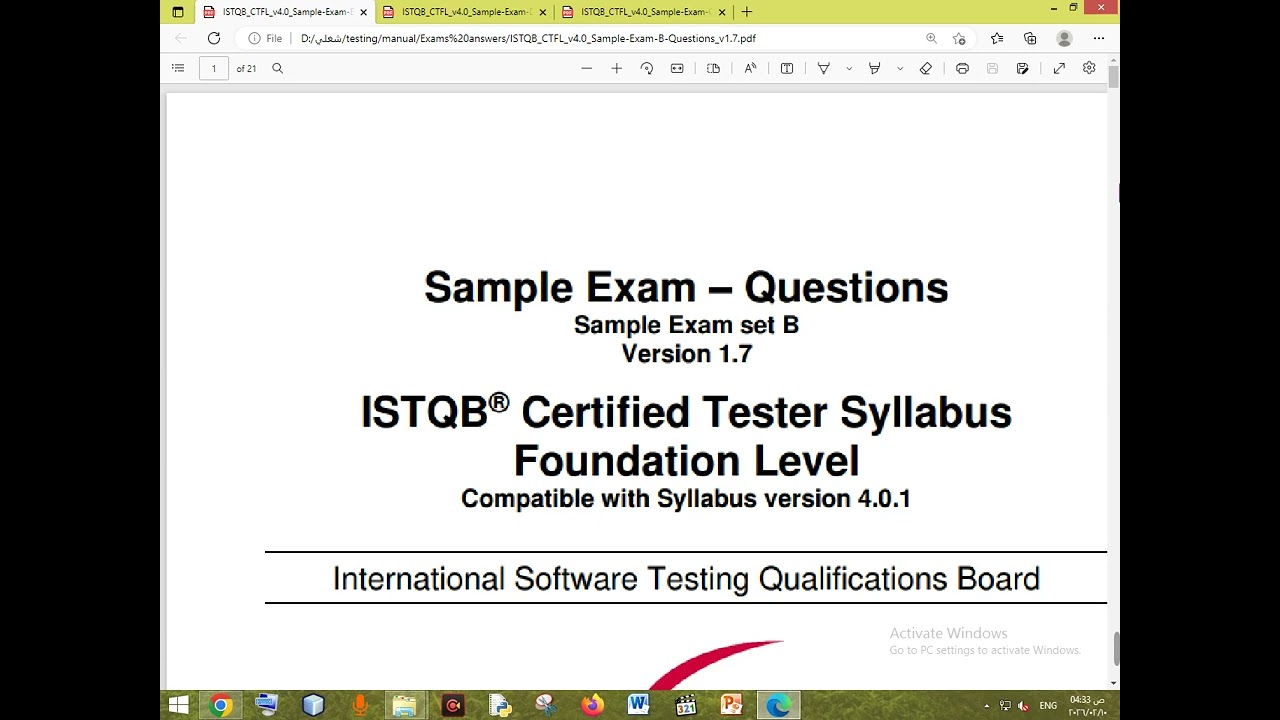Close the second ISTQB Sample-Exam tab

tap(543, 12)
